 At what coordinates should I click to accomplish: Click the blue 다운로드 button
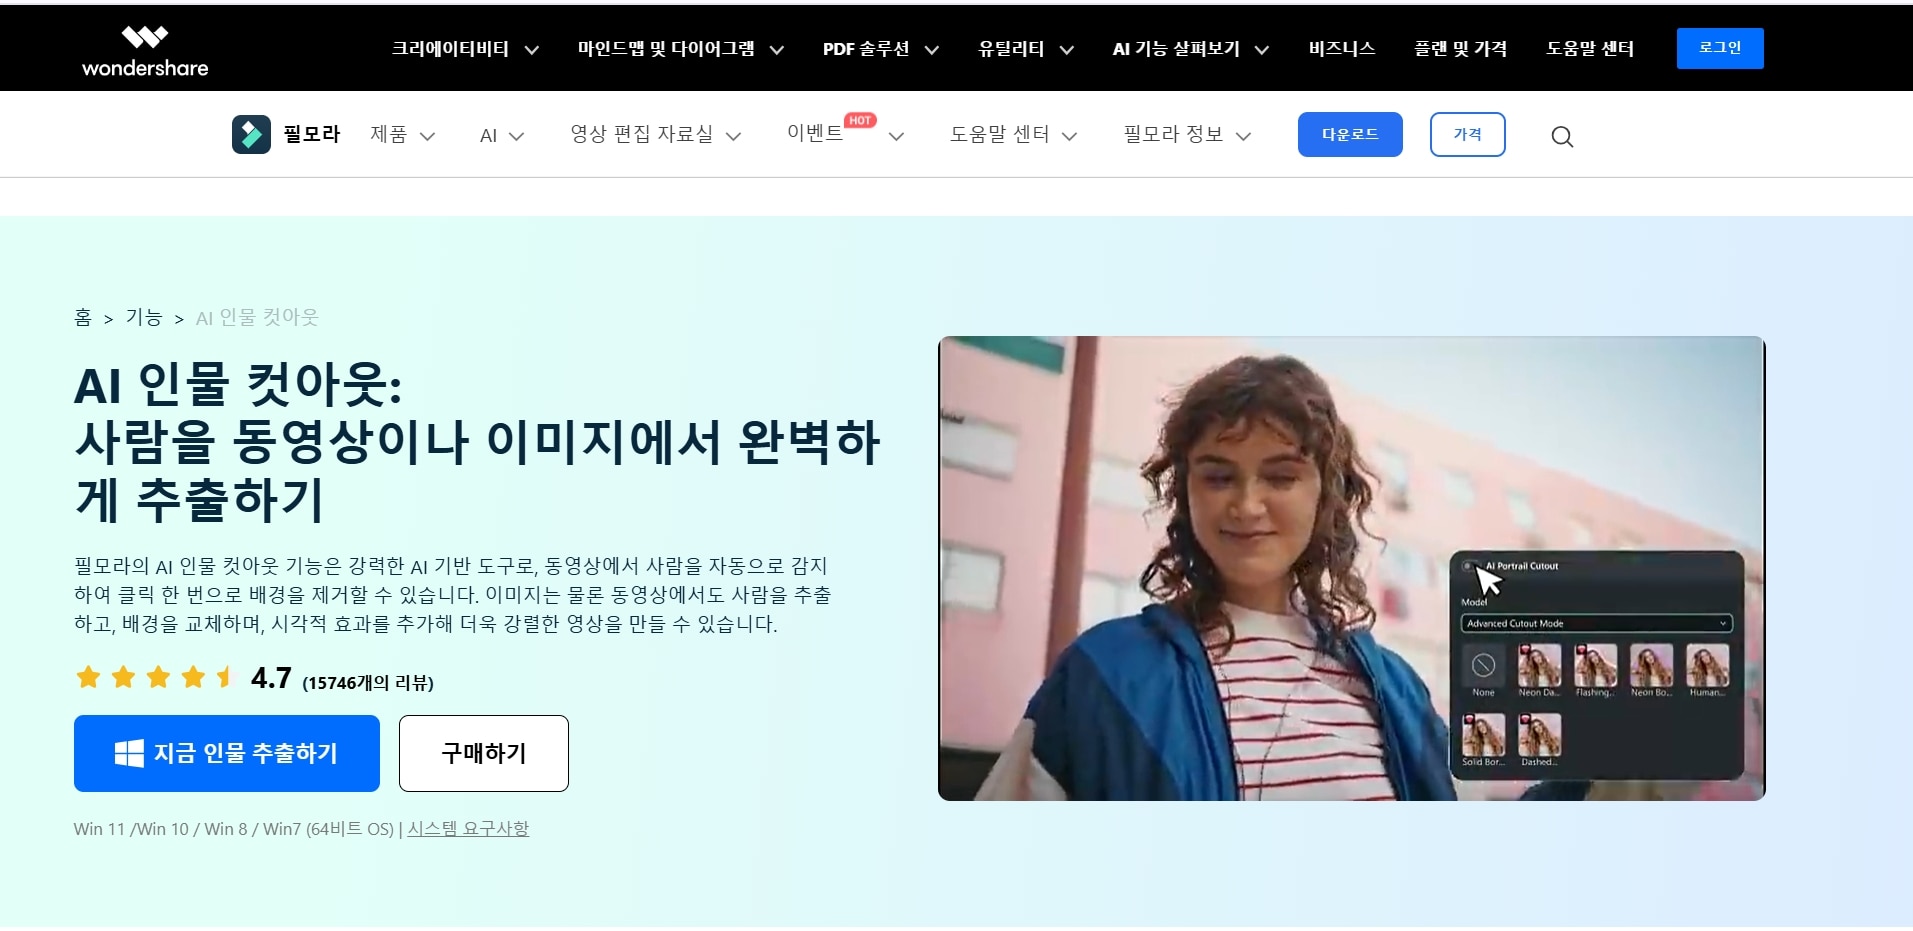pyautogui.click(x=1350, y=134)
